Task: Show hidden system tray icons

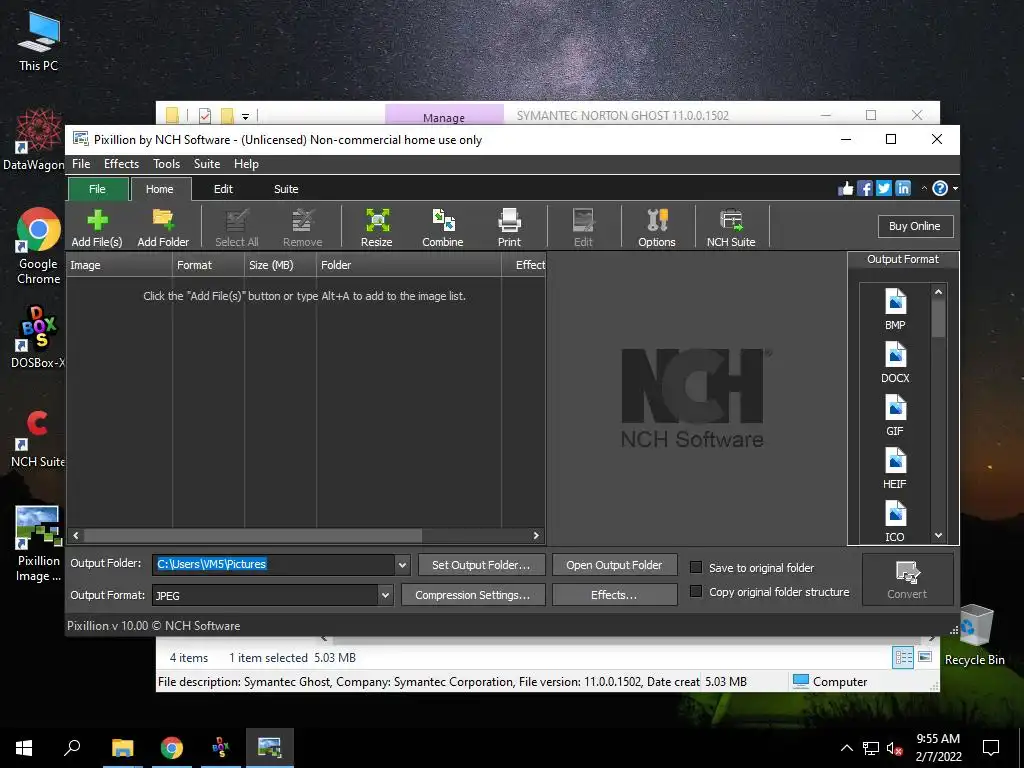Action: [846, 748]
